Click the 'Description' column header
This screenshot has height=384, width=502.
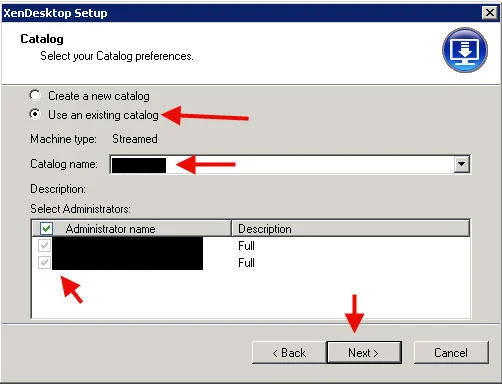click(350, 229)
